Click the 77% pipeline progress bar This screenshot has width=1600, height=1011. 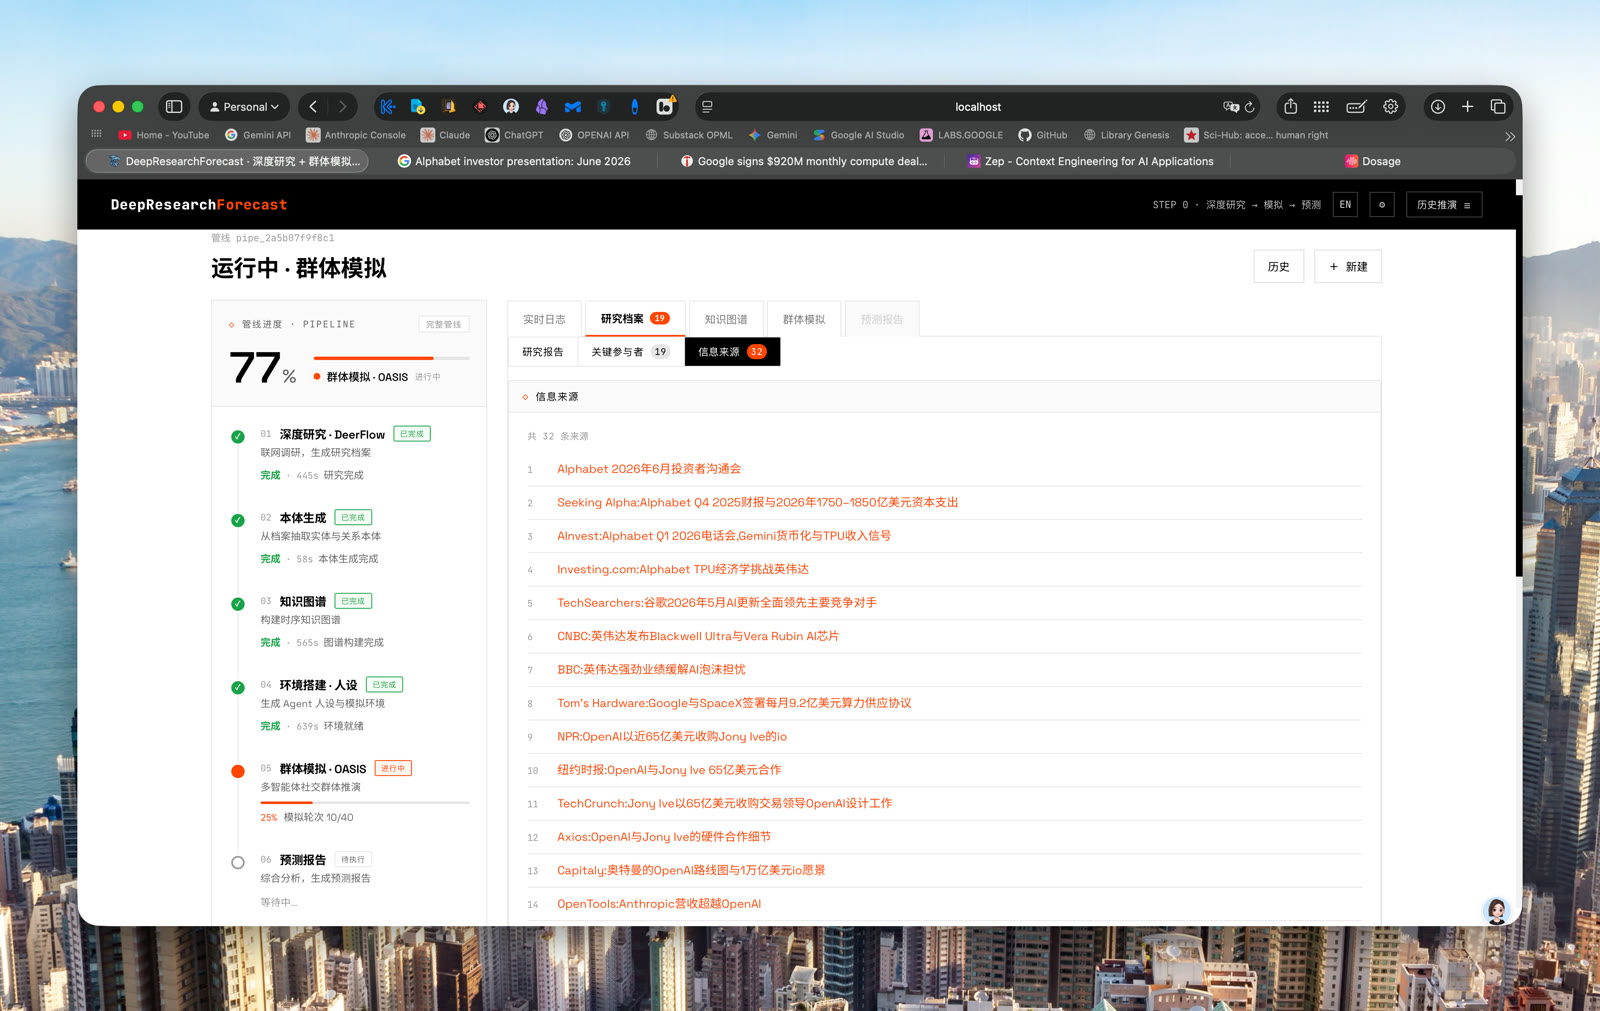click(x=392, y=358)
